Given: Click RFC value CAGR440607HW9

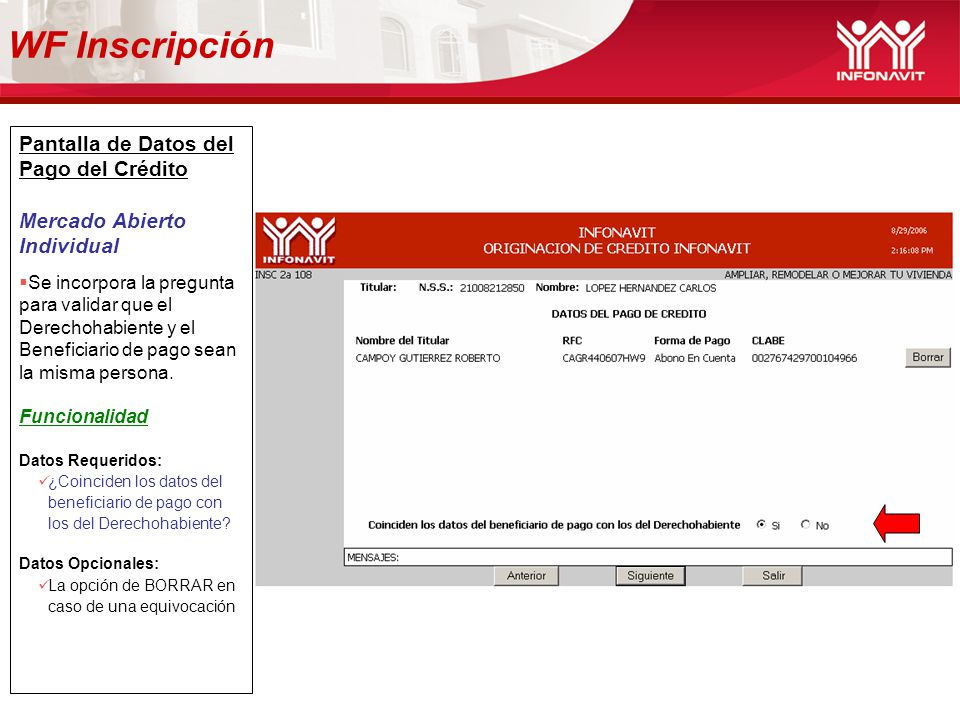Looking at the screenshot, I should click(x=604, y=358).
